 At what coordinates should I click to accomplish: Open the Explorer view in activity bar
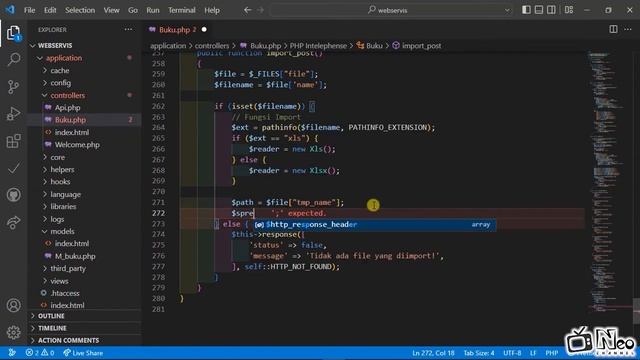pos(13,33)
